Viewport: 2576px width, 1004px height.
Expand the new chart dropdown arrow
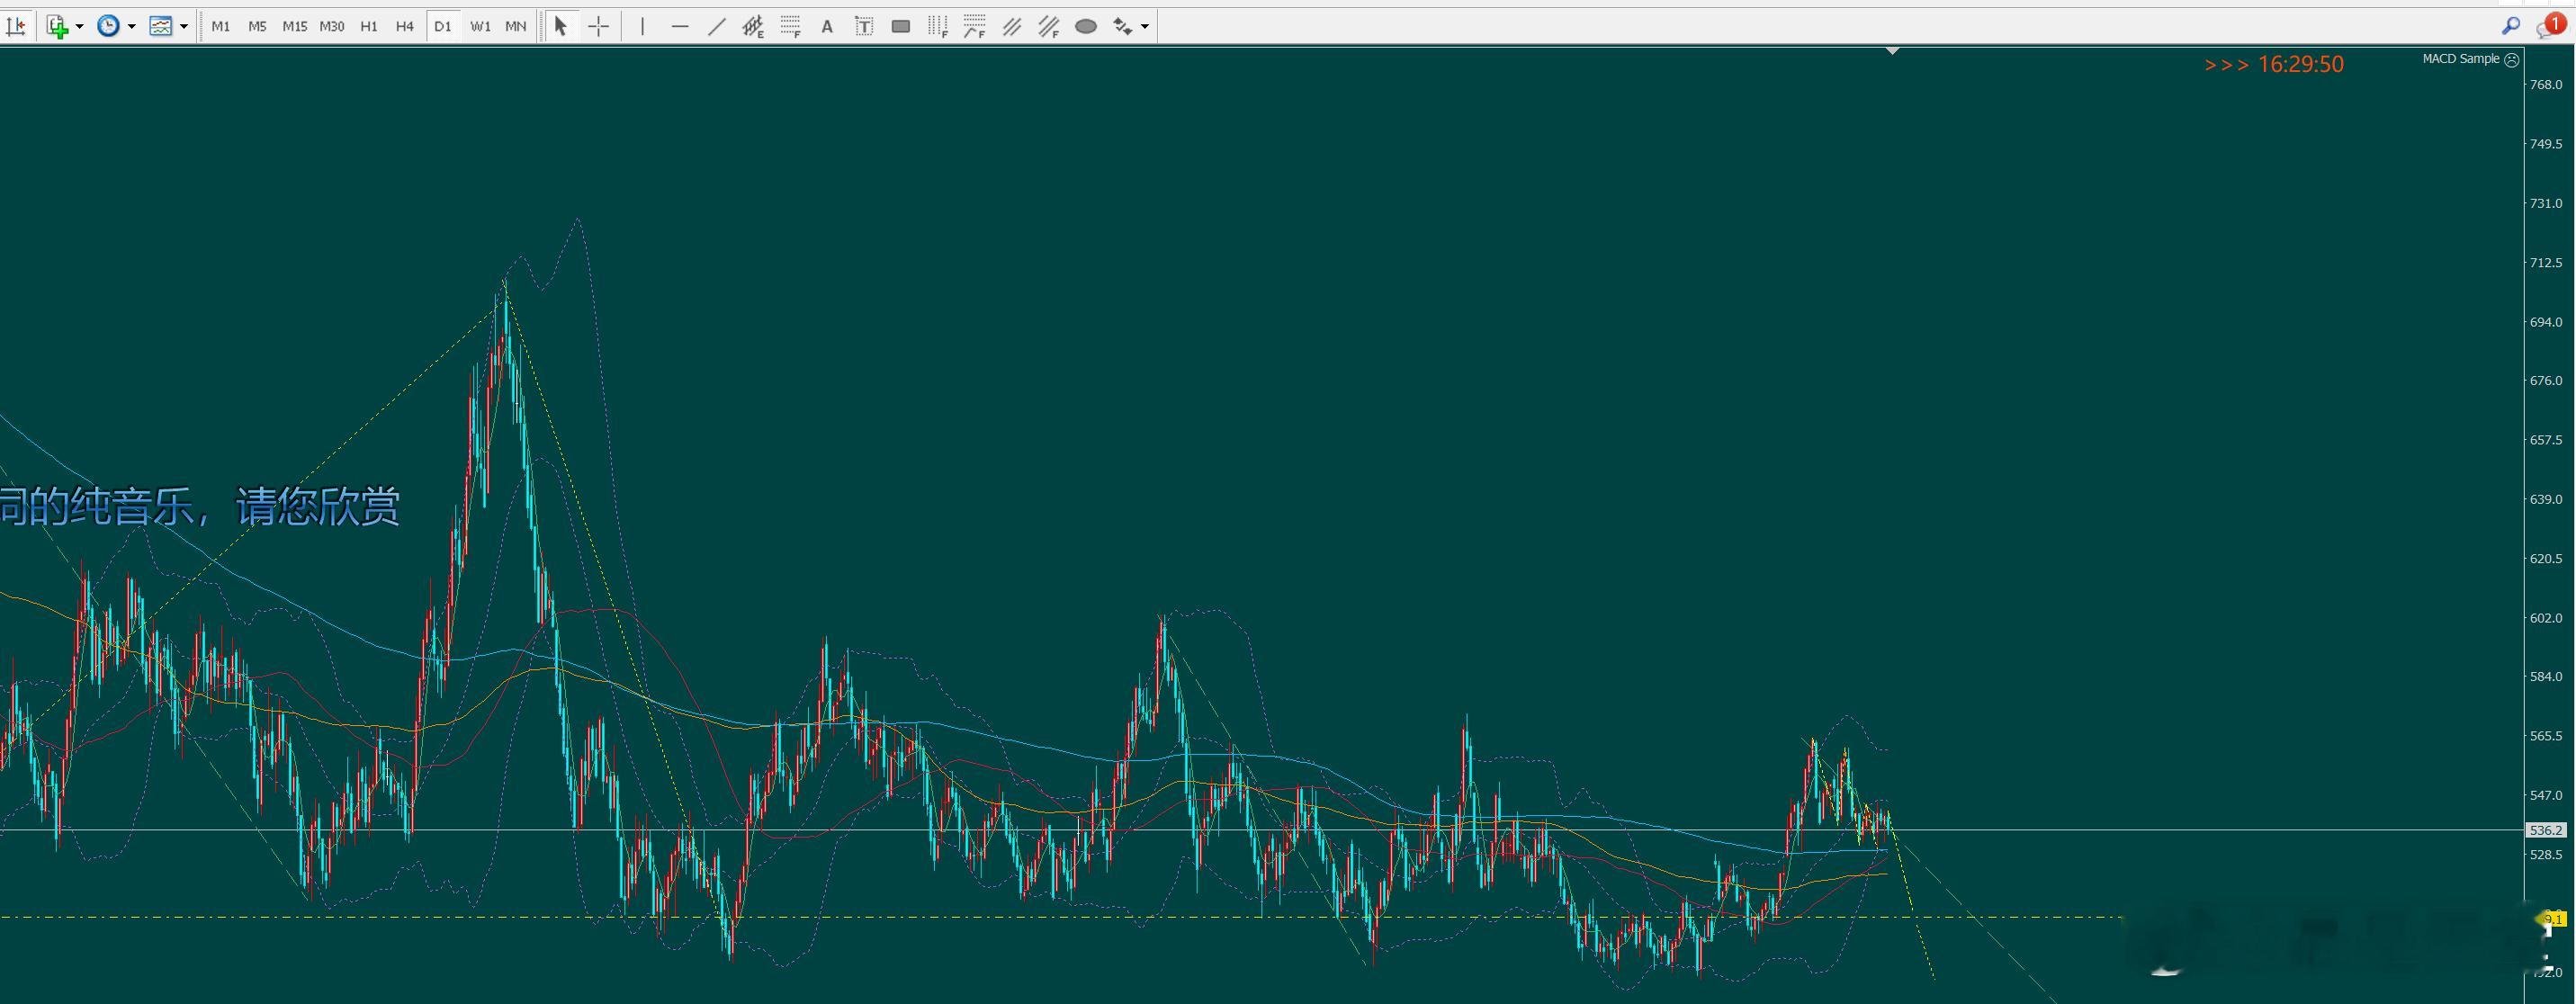(x=80, y=26)
